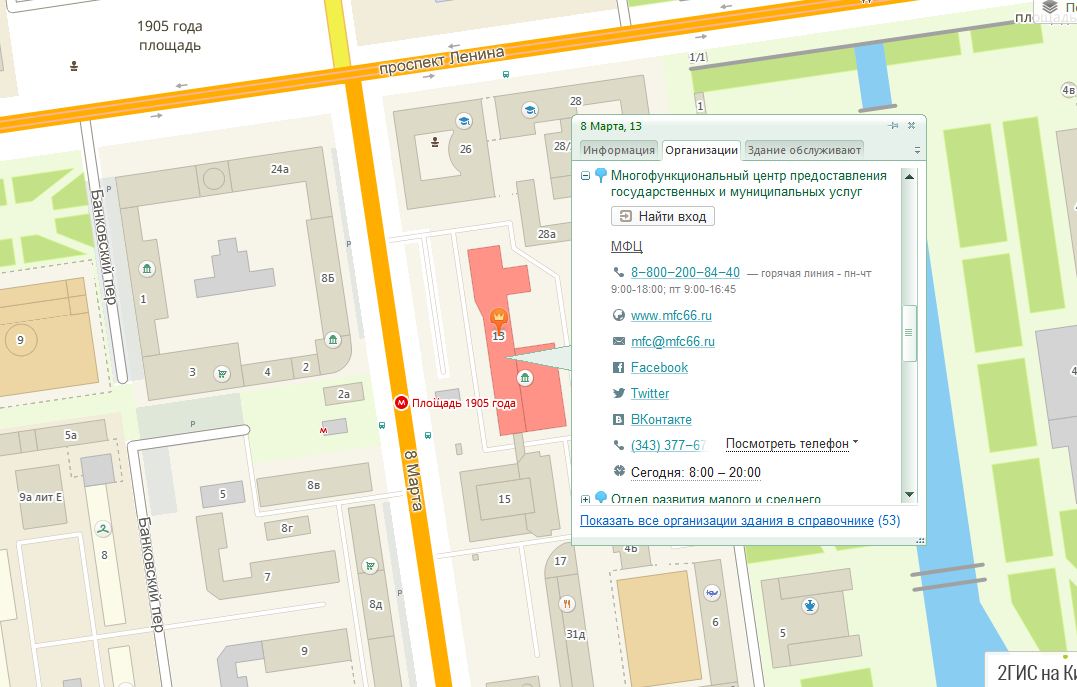The height and width of the screenshot is (687, 1077).
Task: Click the clock icon beside Сегодня hours
Action: (619, 471)
